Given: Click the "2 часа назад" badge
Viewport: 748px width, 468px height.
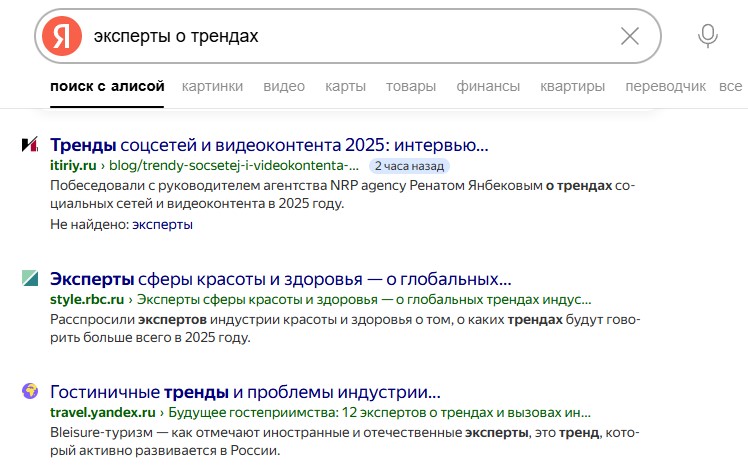Looking at the screenshot, I should coord(409,166).
